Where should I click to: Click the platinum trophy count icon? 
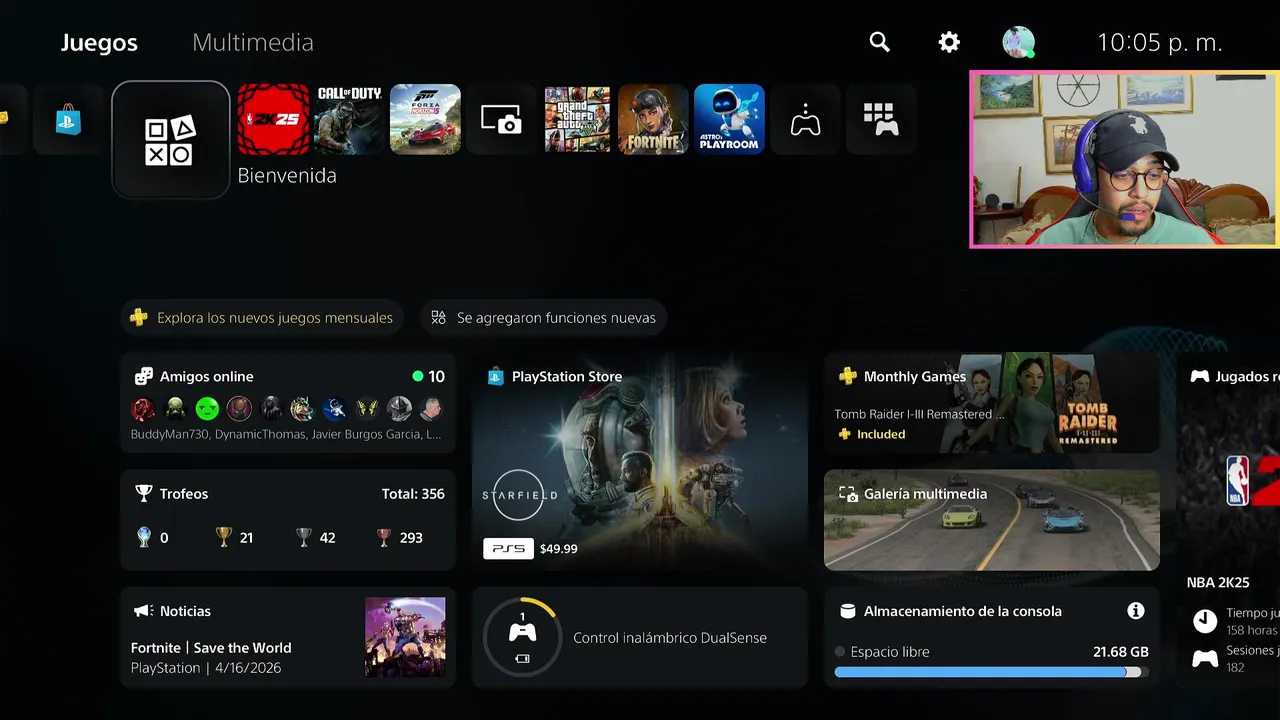coord(144,538)
